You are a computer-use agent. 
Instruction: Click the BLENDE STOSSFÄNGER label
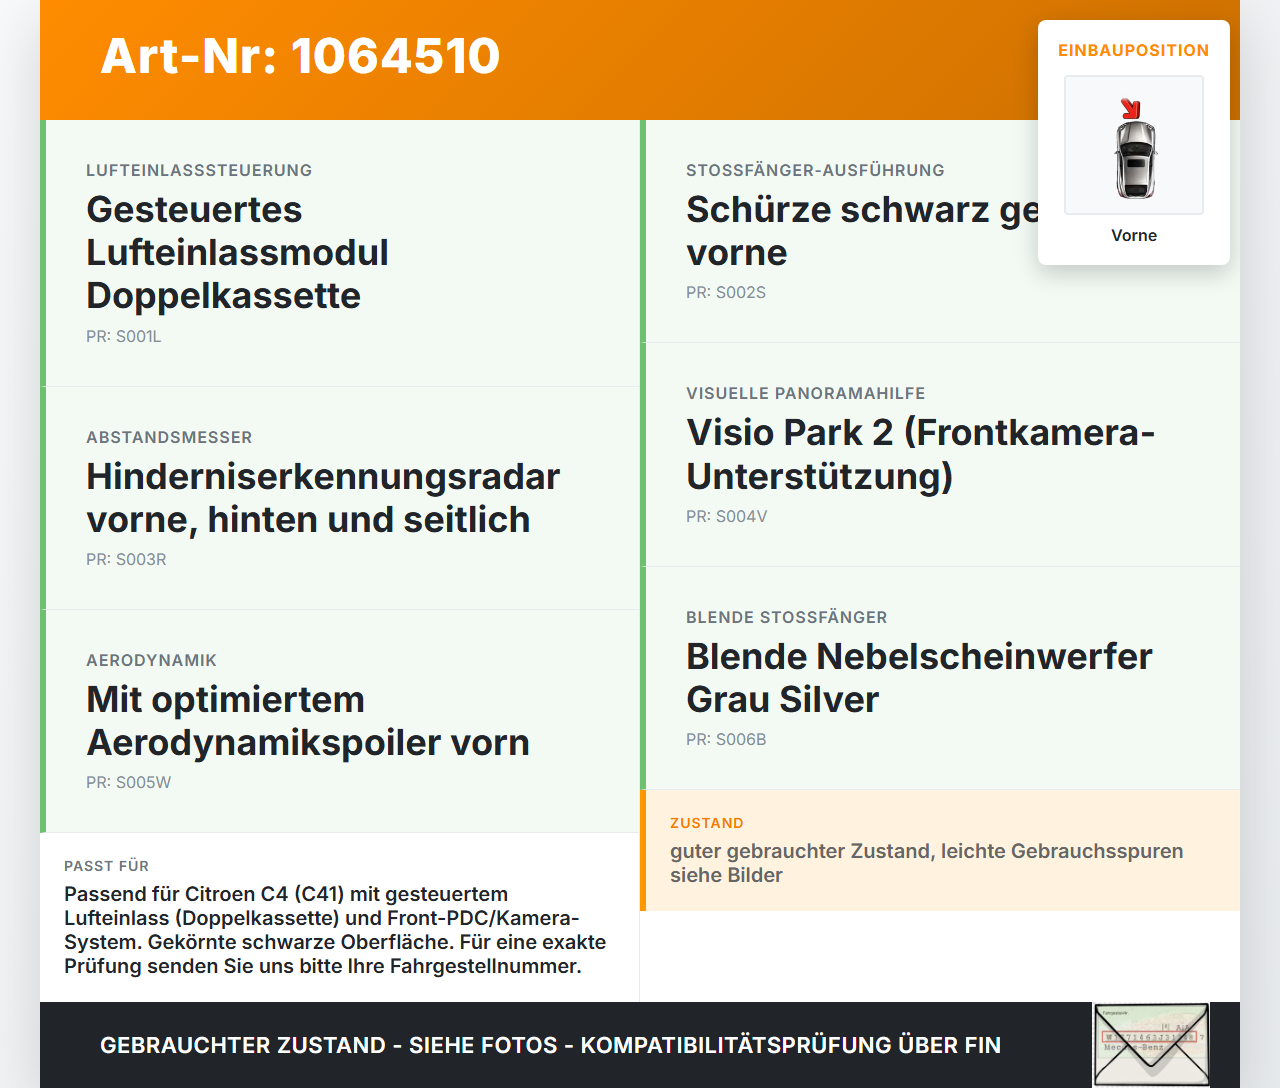(x=787, y=617)
